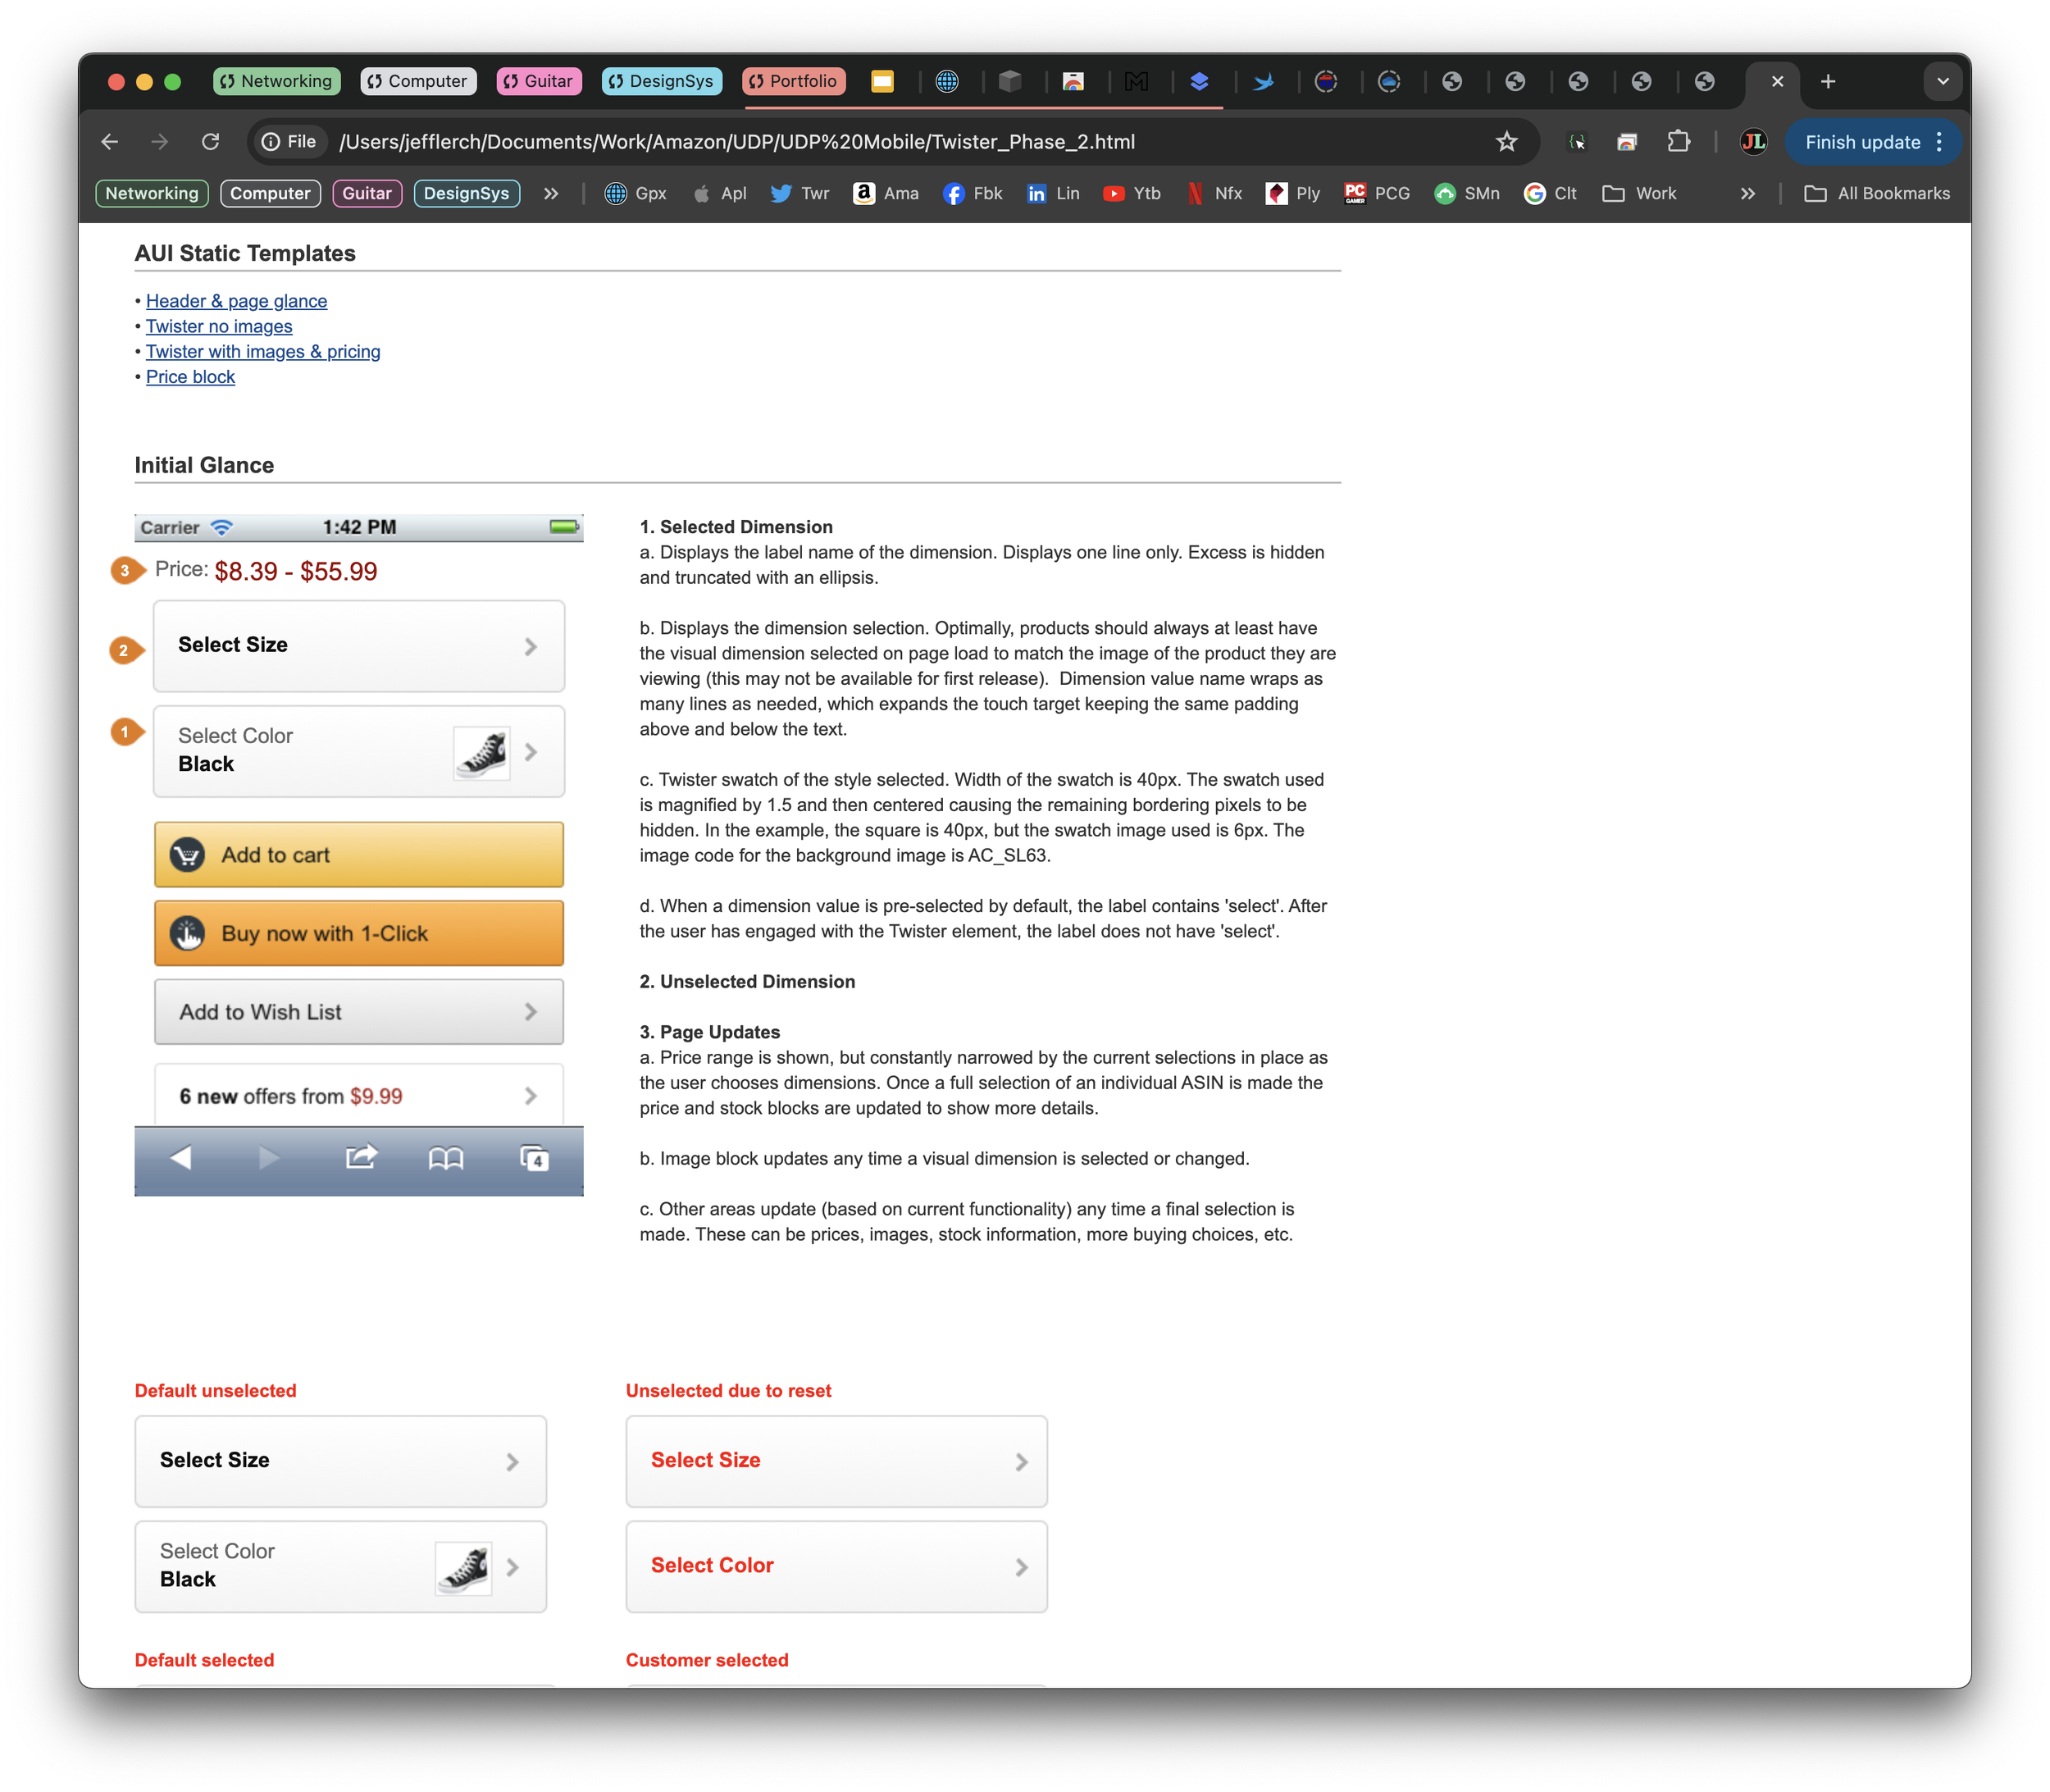Open the Twitter bookmark labeled Twr
This screenshot has height=1792, width=2050.
(799, 193)
